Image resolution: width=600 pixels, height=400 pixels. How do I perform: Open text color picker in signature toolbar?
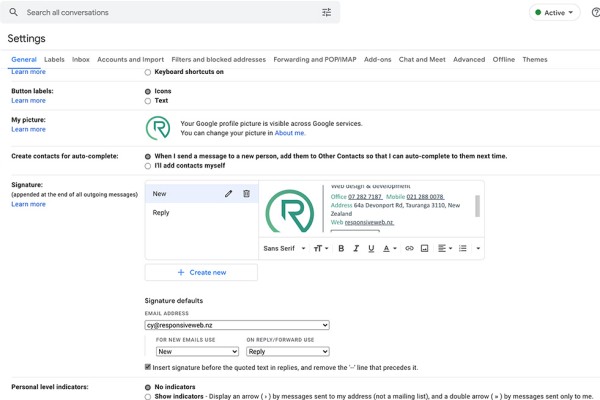[390, 248]
